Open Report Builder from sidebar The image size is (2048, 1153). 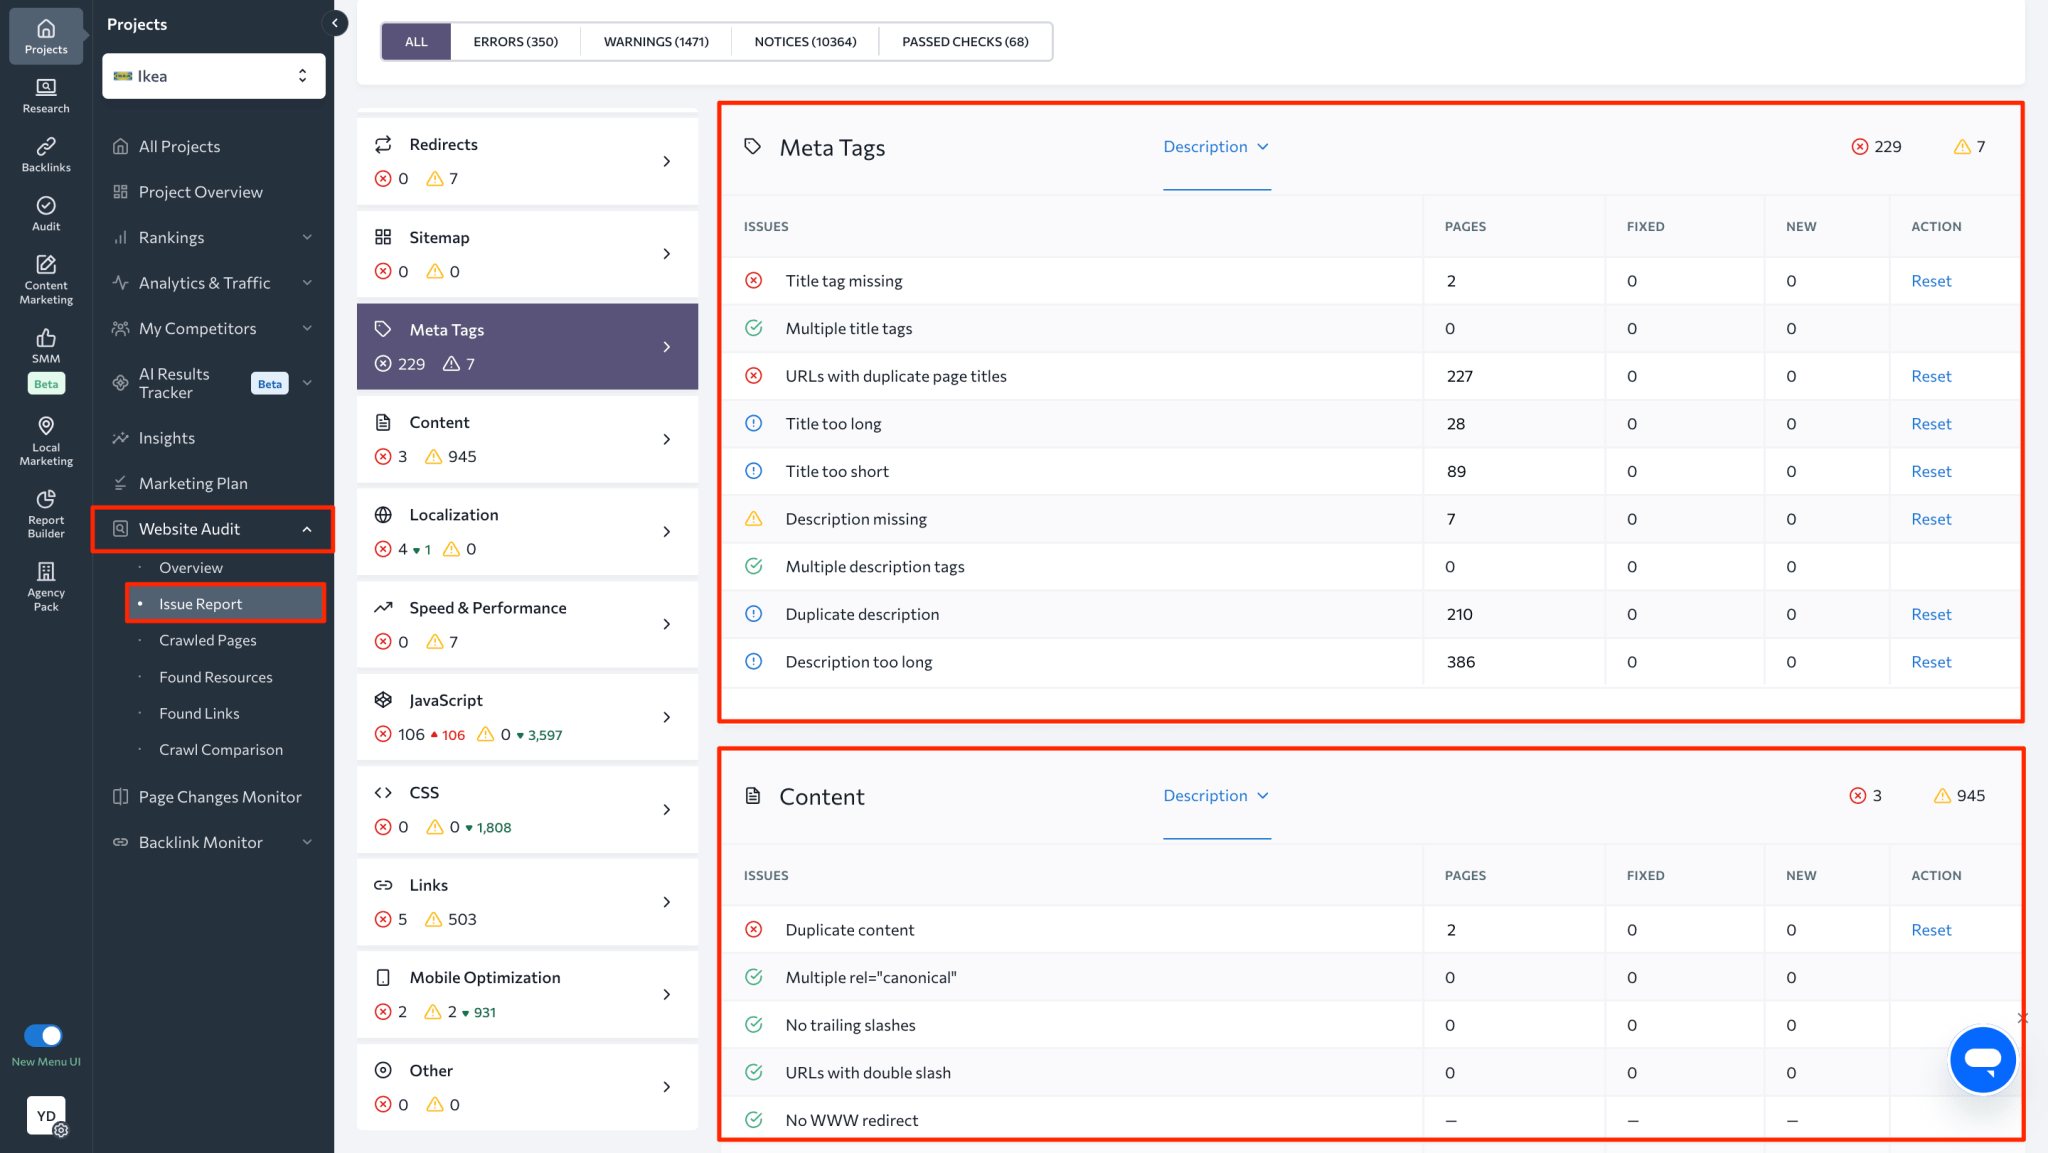(45, 514)
